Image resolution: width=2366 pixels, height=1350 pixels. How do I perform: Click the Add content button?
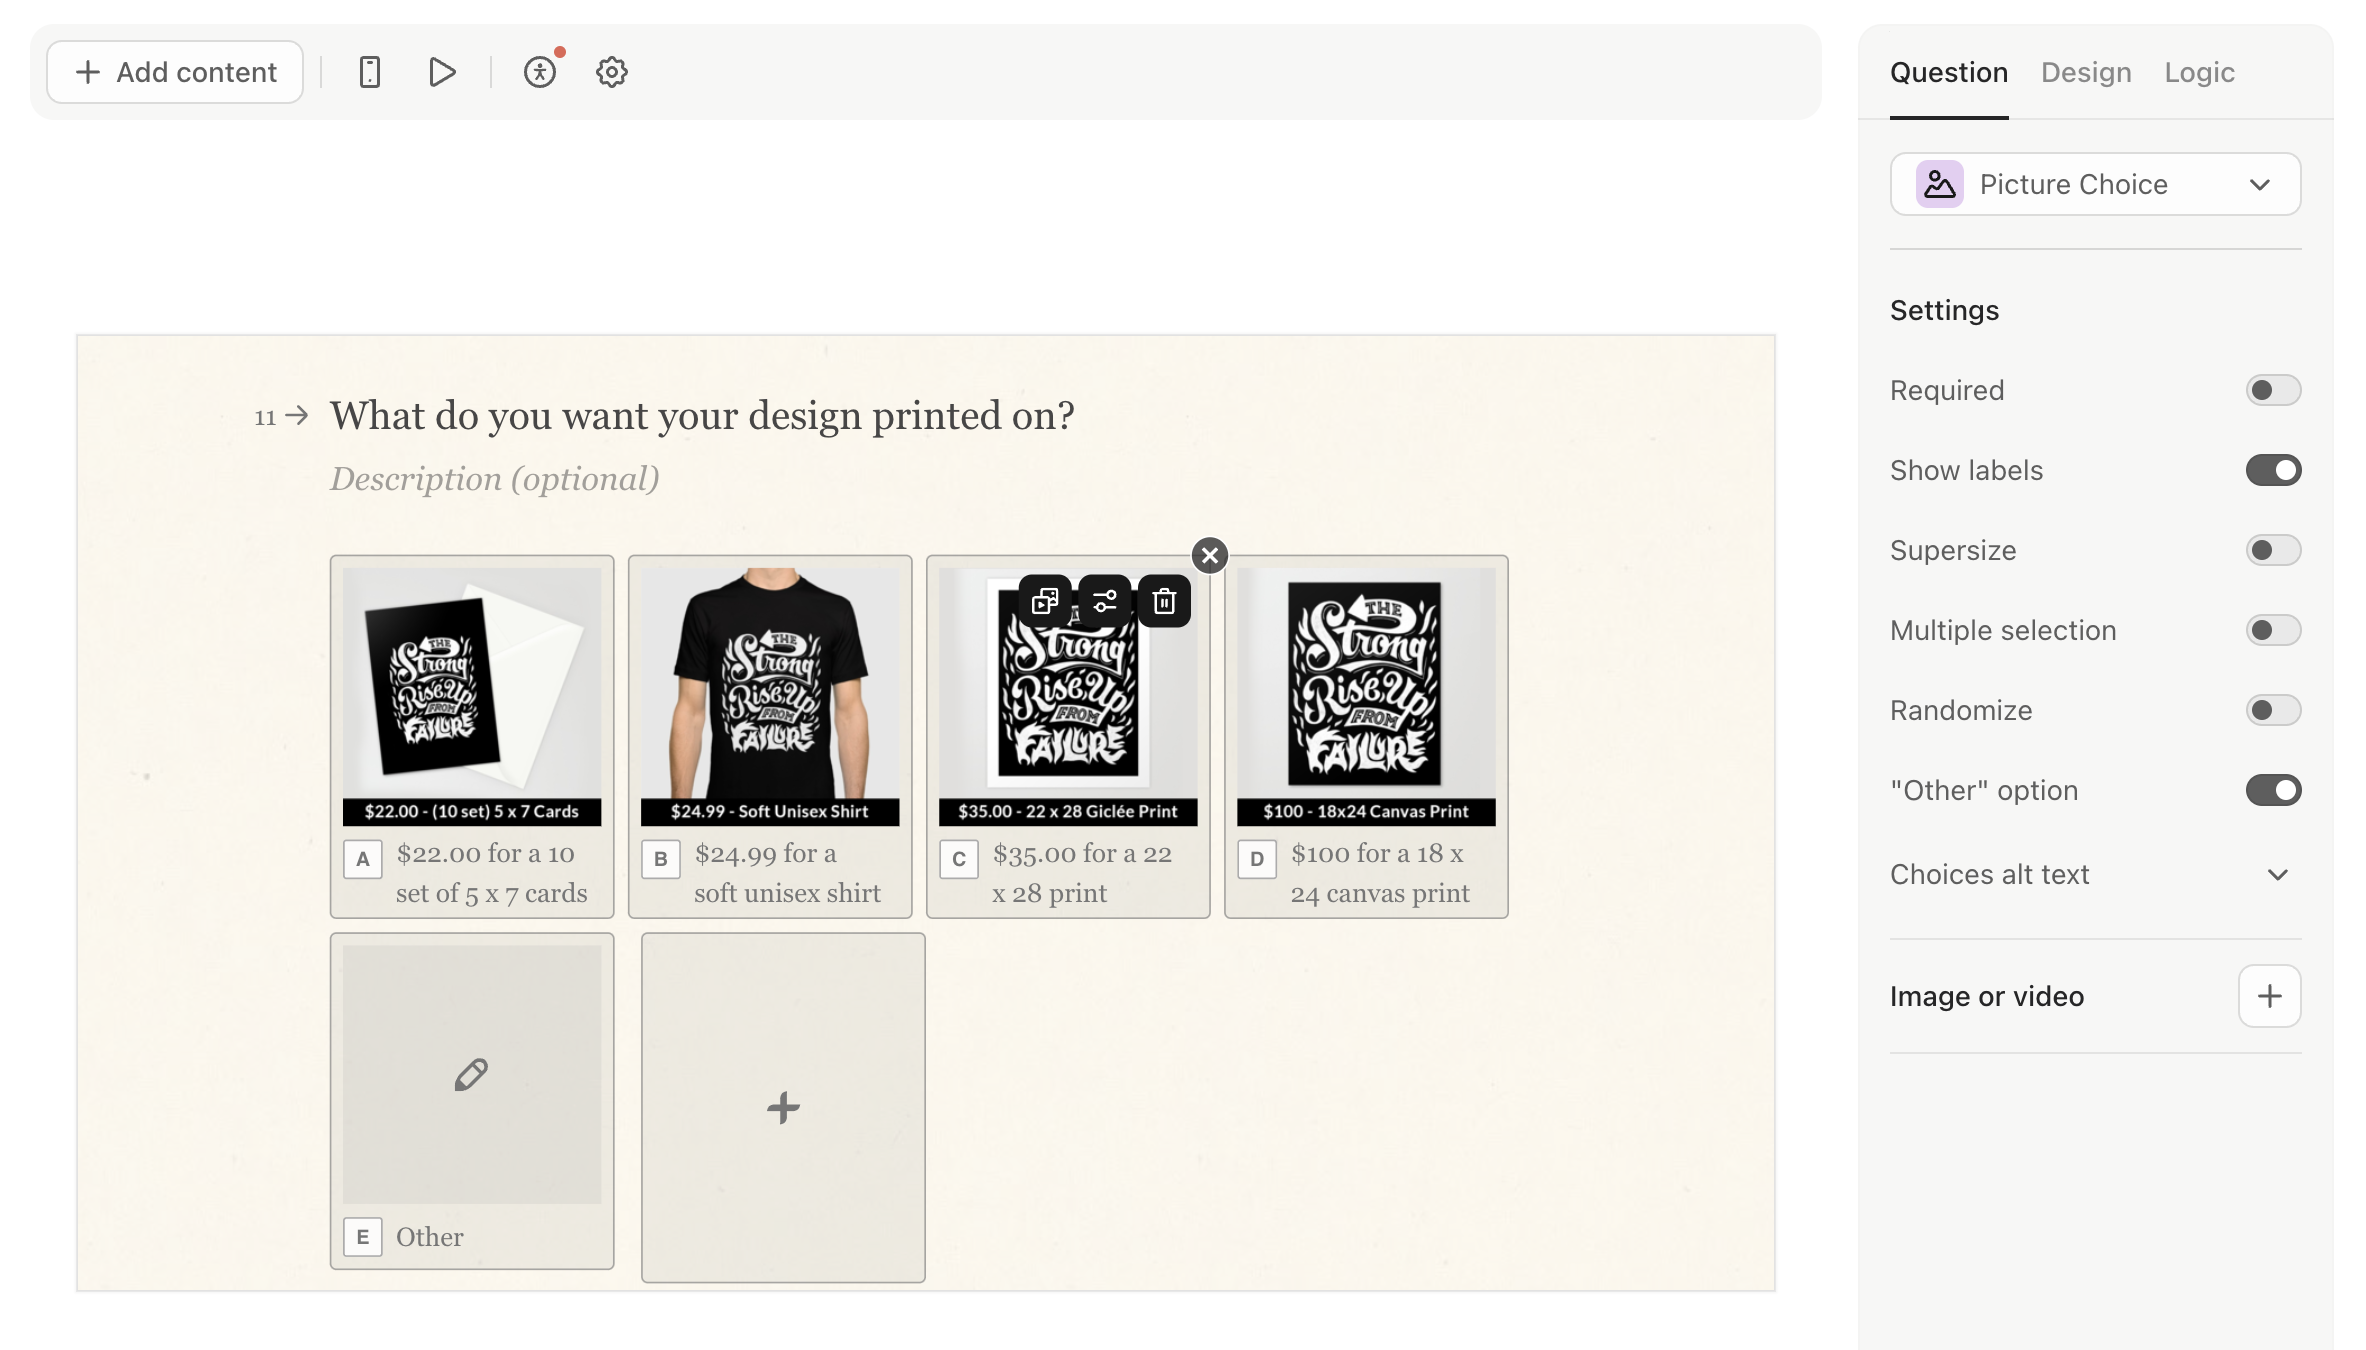point(174,71)
